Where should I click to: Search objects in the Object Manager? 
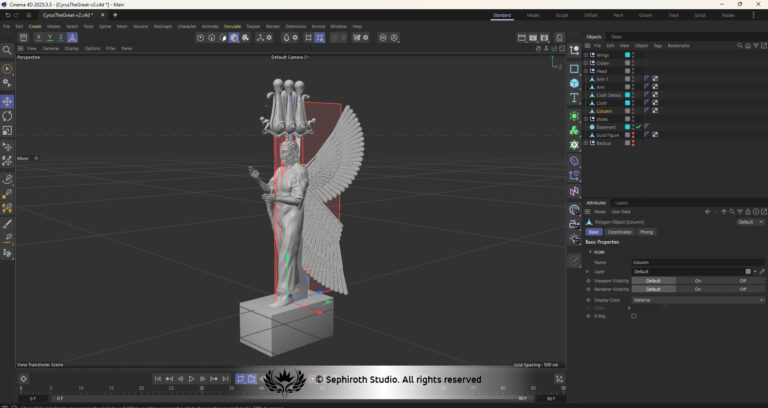[740, 46]
